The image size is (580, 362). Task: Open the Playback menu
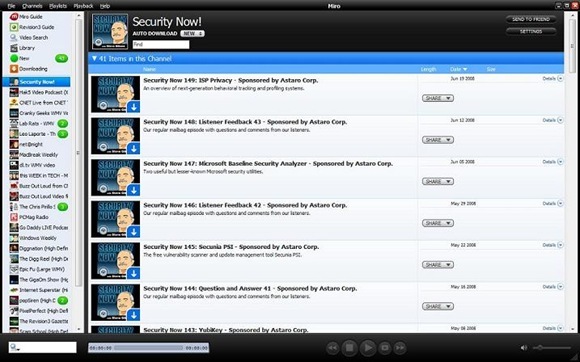(83, 6)
